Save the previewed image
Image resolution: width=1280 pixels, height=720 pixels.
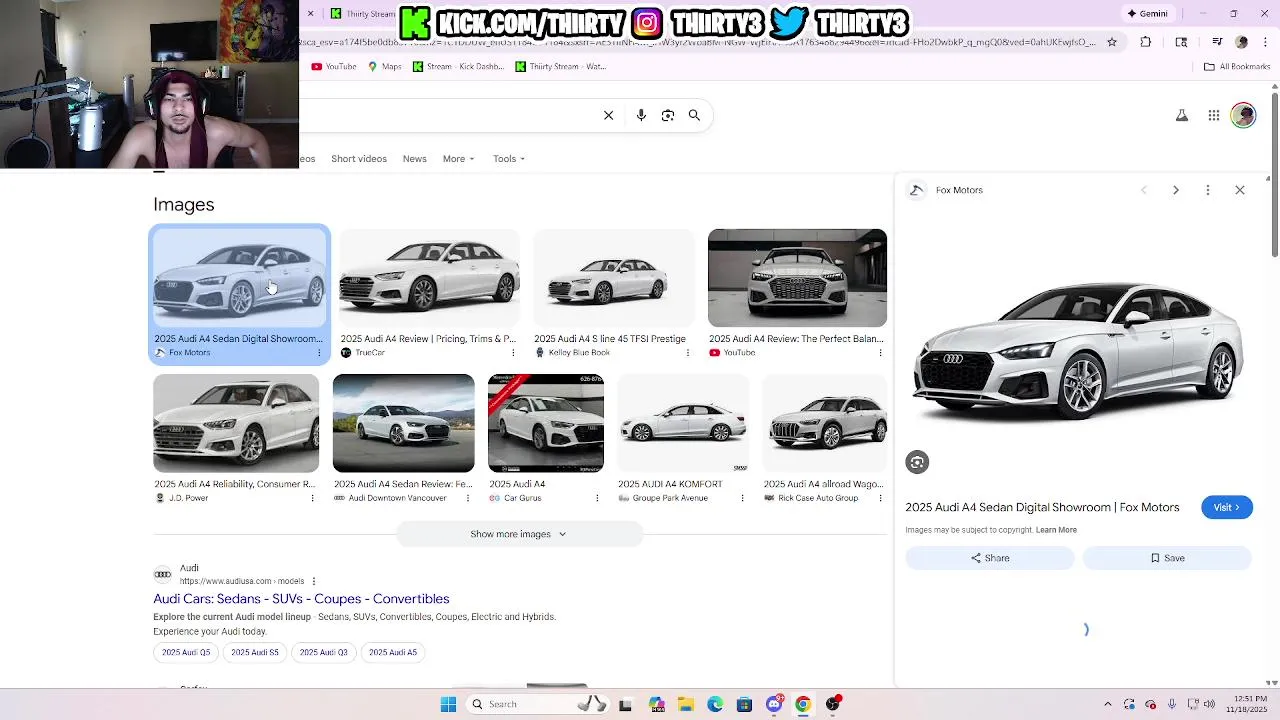pyautogui.click(x=1167, y=558)
